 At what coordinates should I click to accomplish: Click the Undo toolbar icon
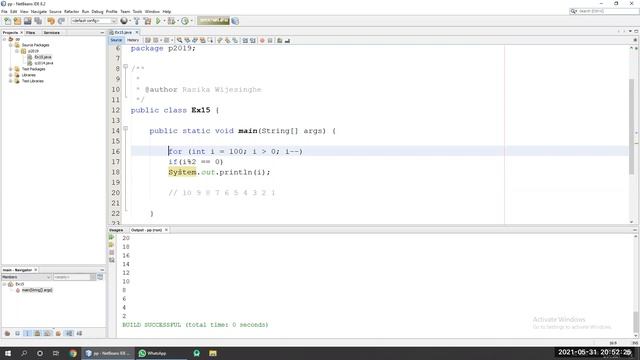(x=51, y=21)
